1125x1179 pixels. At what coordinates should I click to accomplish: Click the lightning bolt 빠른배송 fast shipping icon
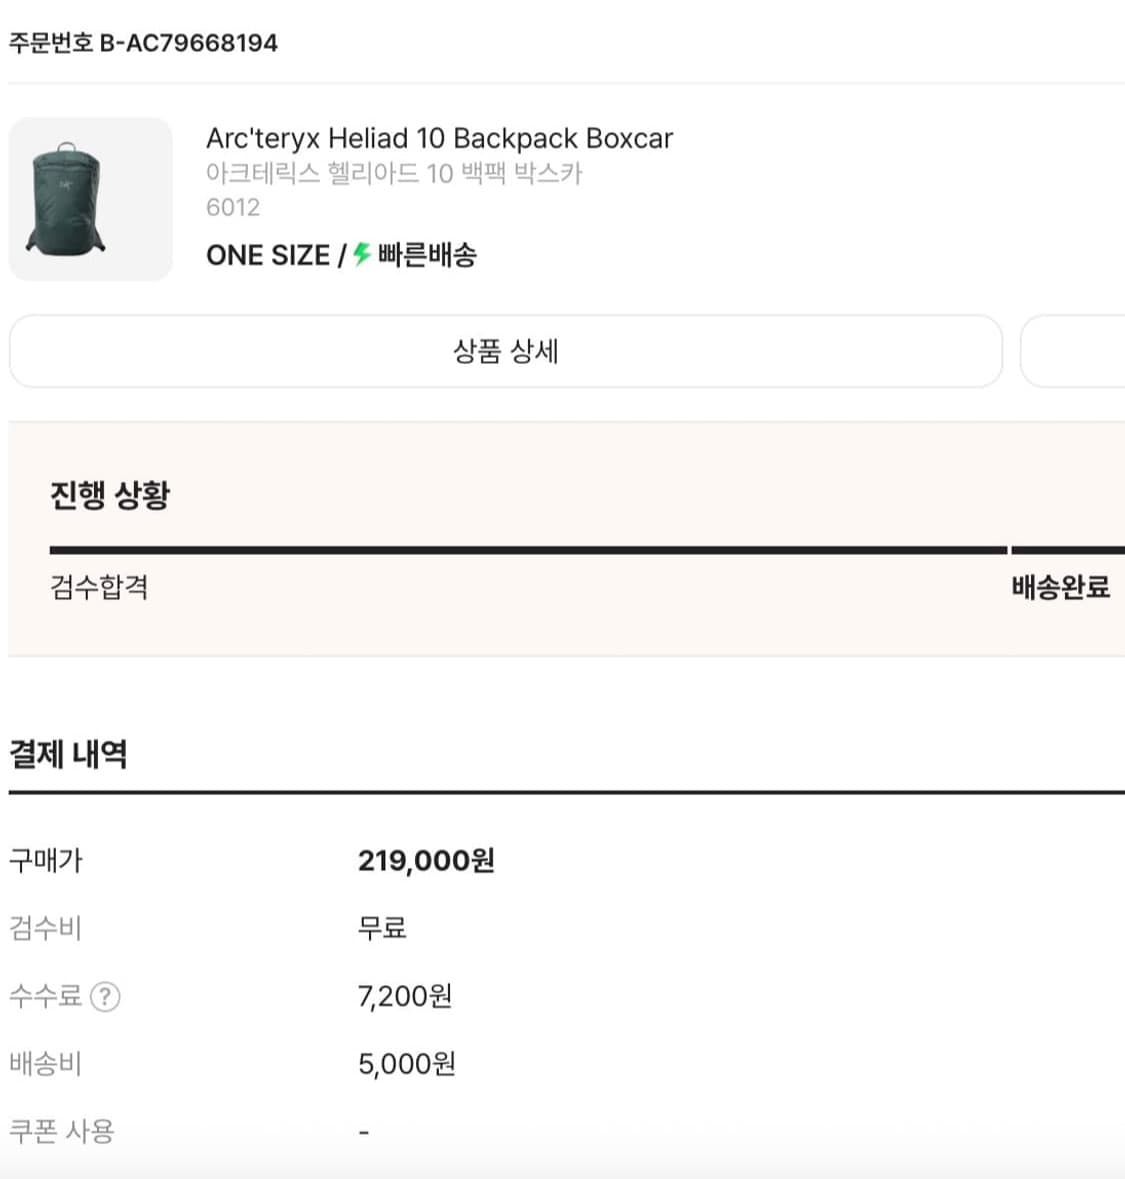[x=359, y=255]
